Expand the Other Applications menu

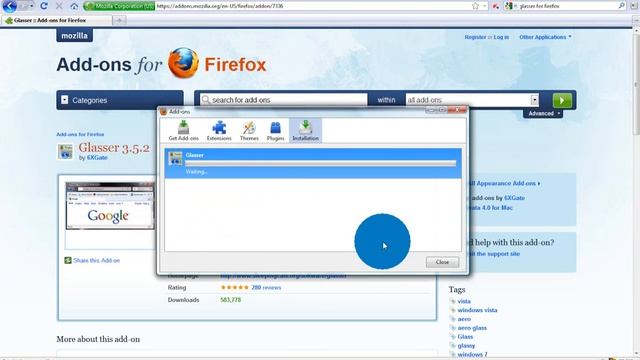545,37
